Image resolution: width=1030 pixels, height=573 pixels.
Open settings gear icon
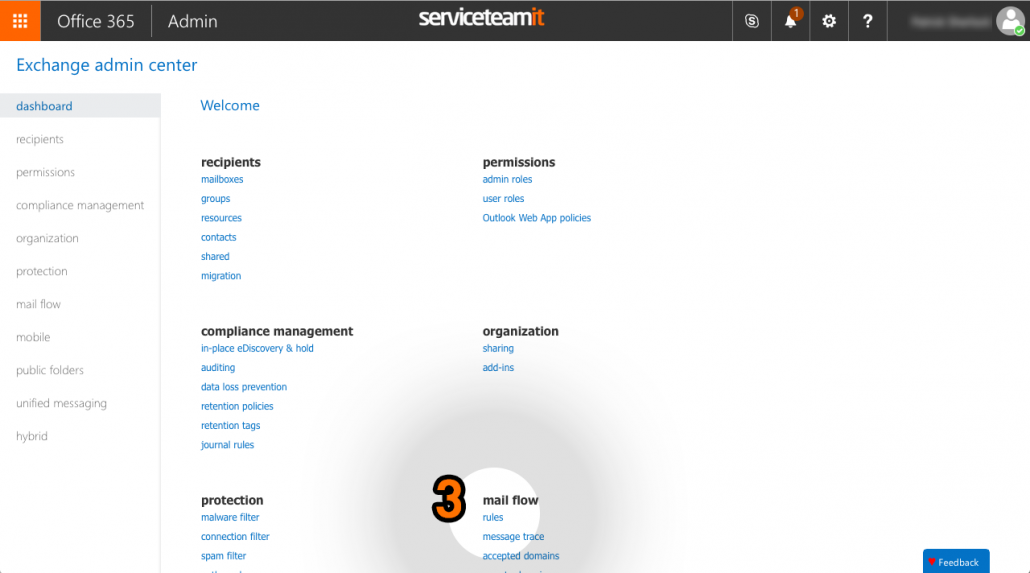pos(829,21)
